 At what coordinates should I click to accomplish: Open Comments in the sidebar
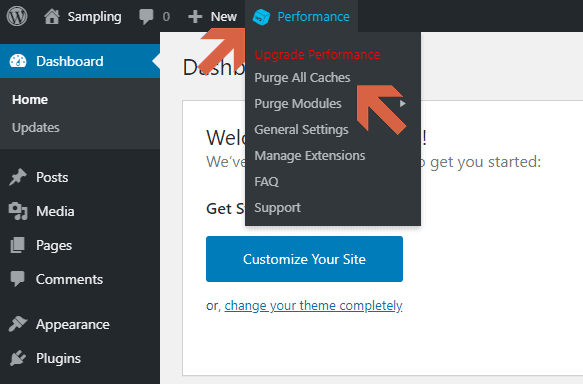(x=70, y=280)
